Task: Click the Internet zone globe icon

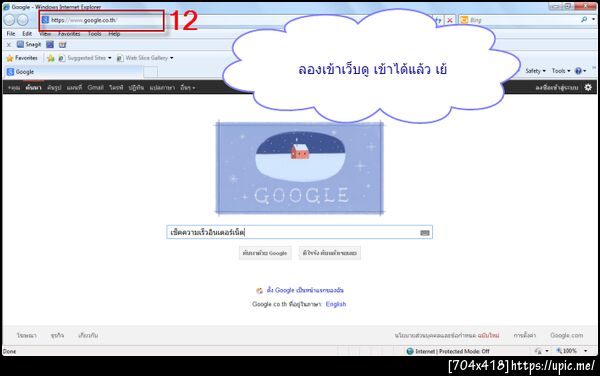Action: click(410, 351)
